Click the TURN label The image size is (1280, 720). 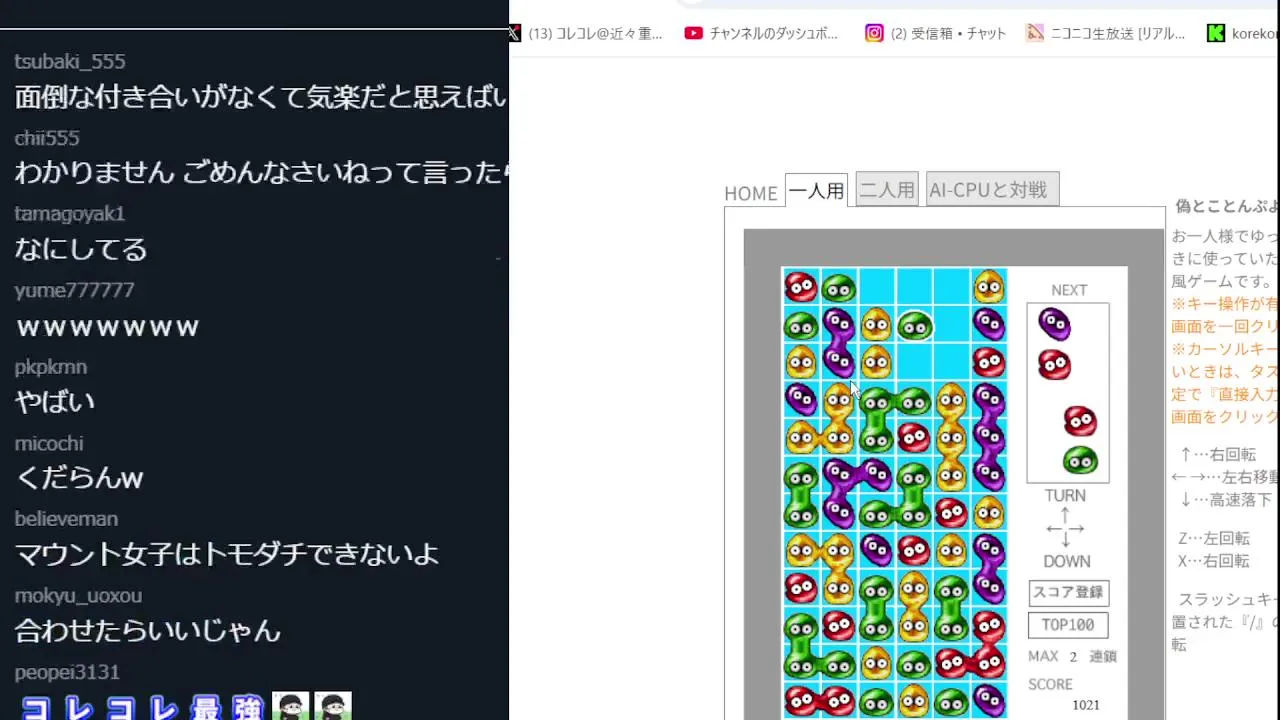1065,496
